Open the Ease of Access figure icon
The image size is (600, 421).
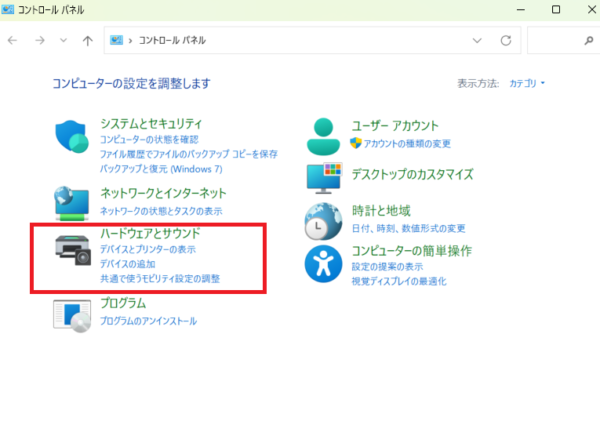pyautogui.click(x=323, y=264)
